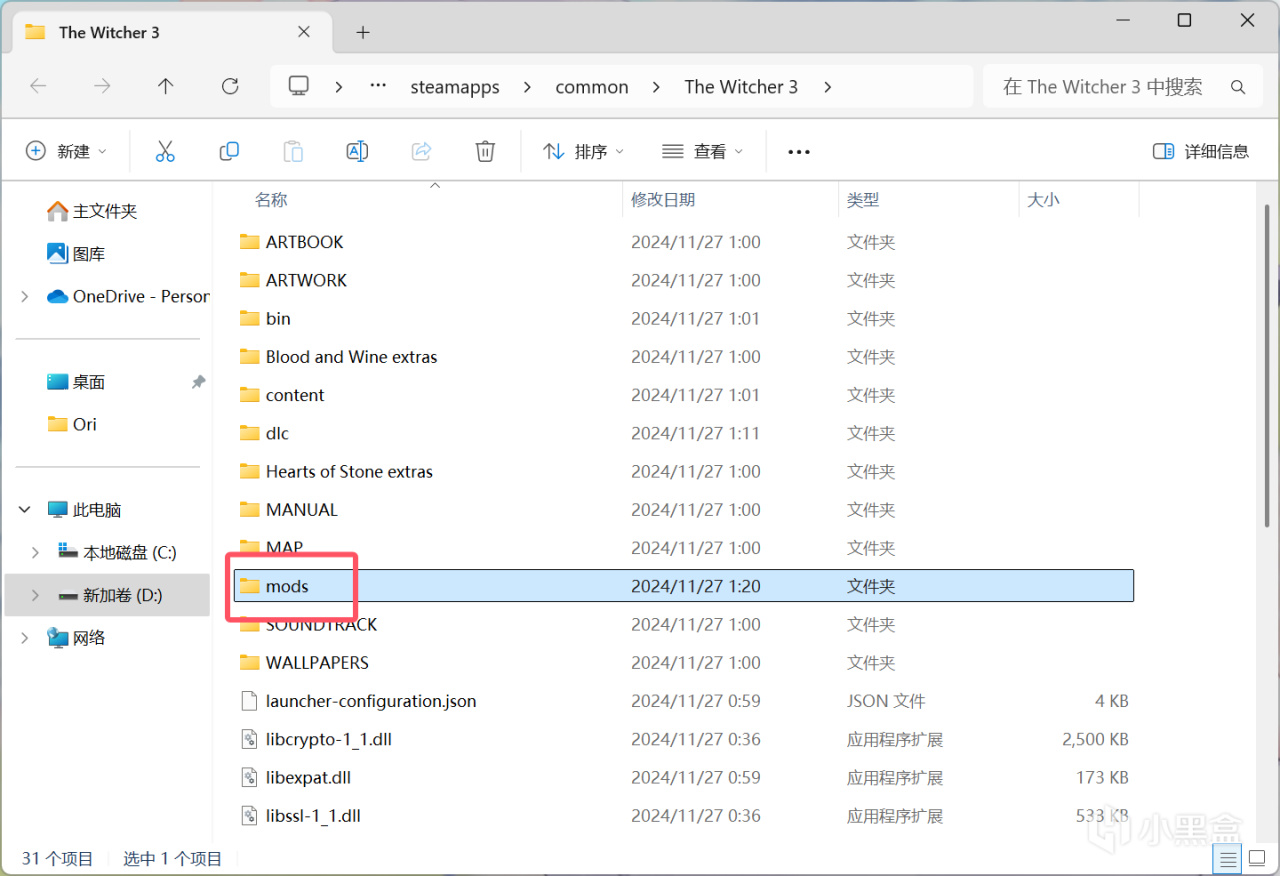Click the monitor icon in address bar

298,86
